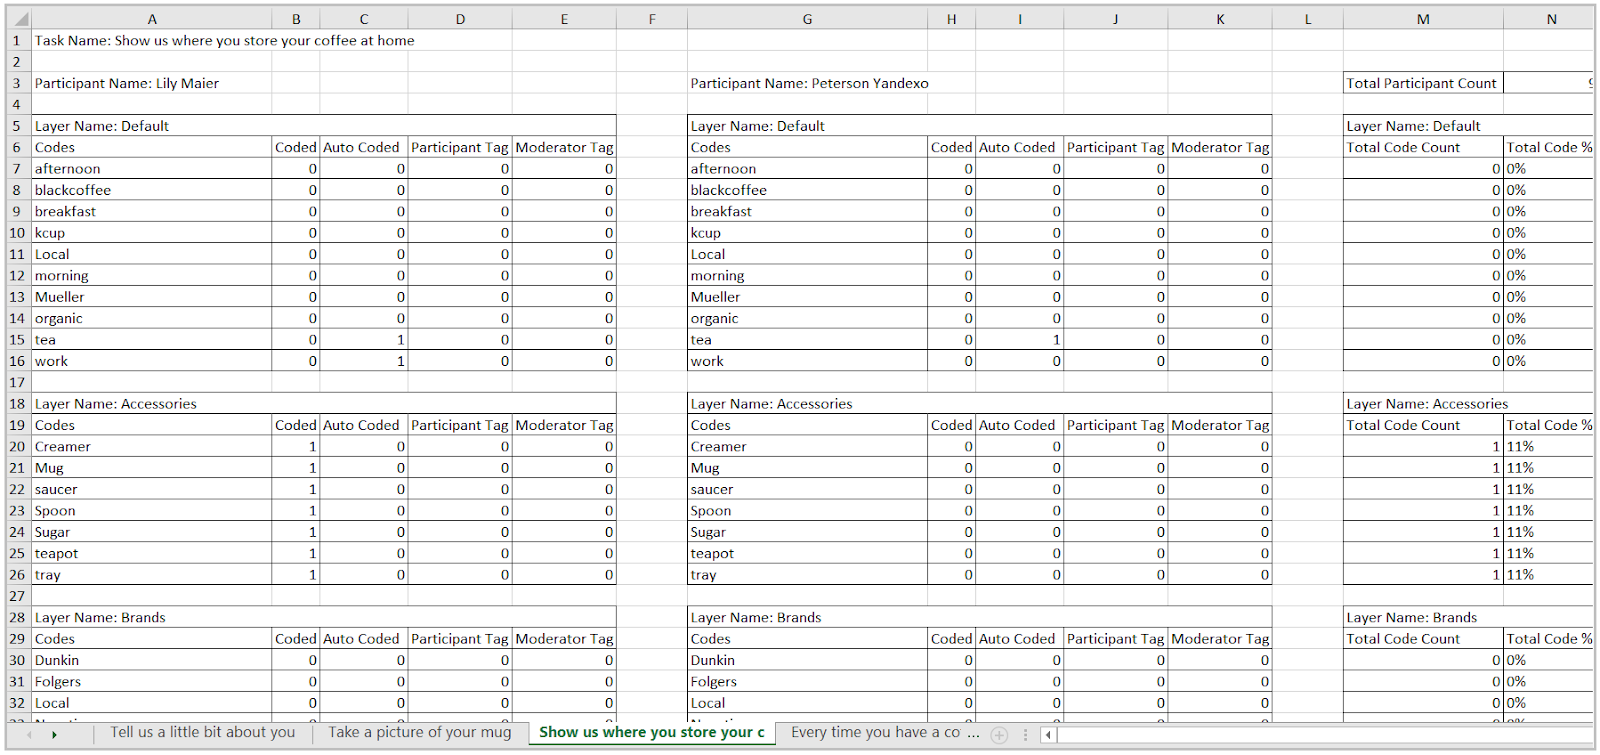1600x755 pixels.
Task: Select 'tray' code in column A
Action: 152,575
